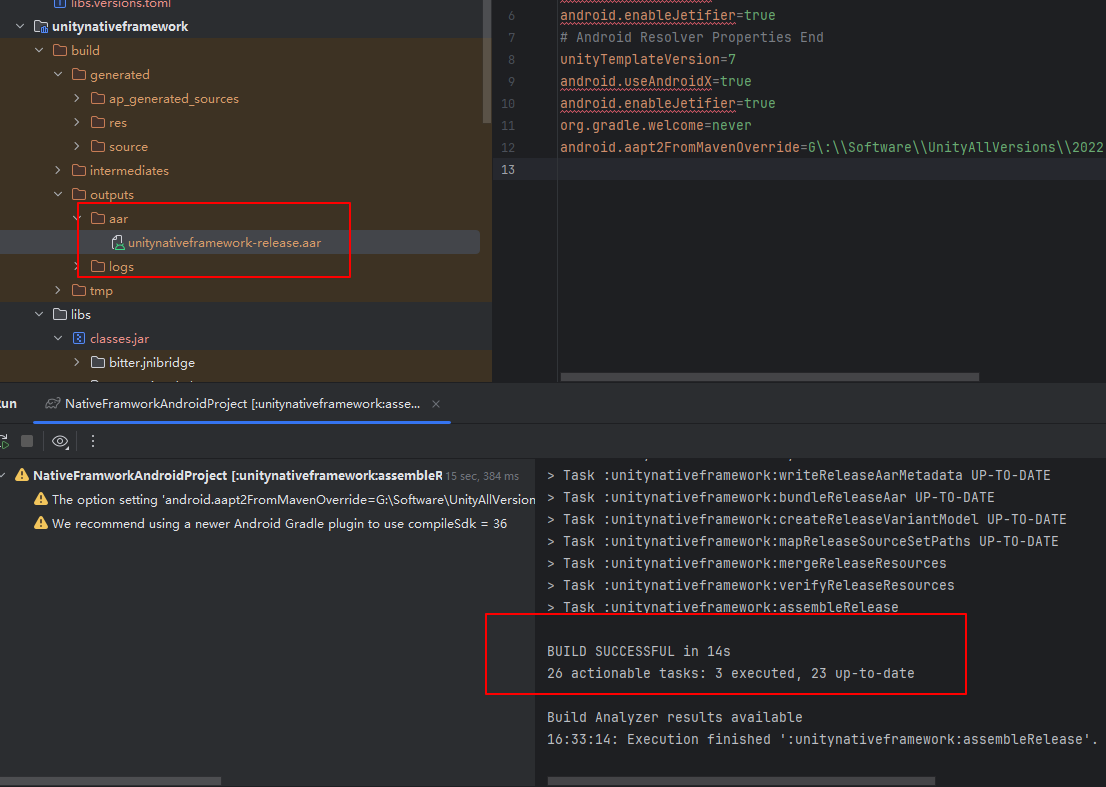Click warning icon beside compileSdk recommendation
The width and height of the screenshot is (1106, 787).
41,523
